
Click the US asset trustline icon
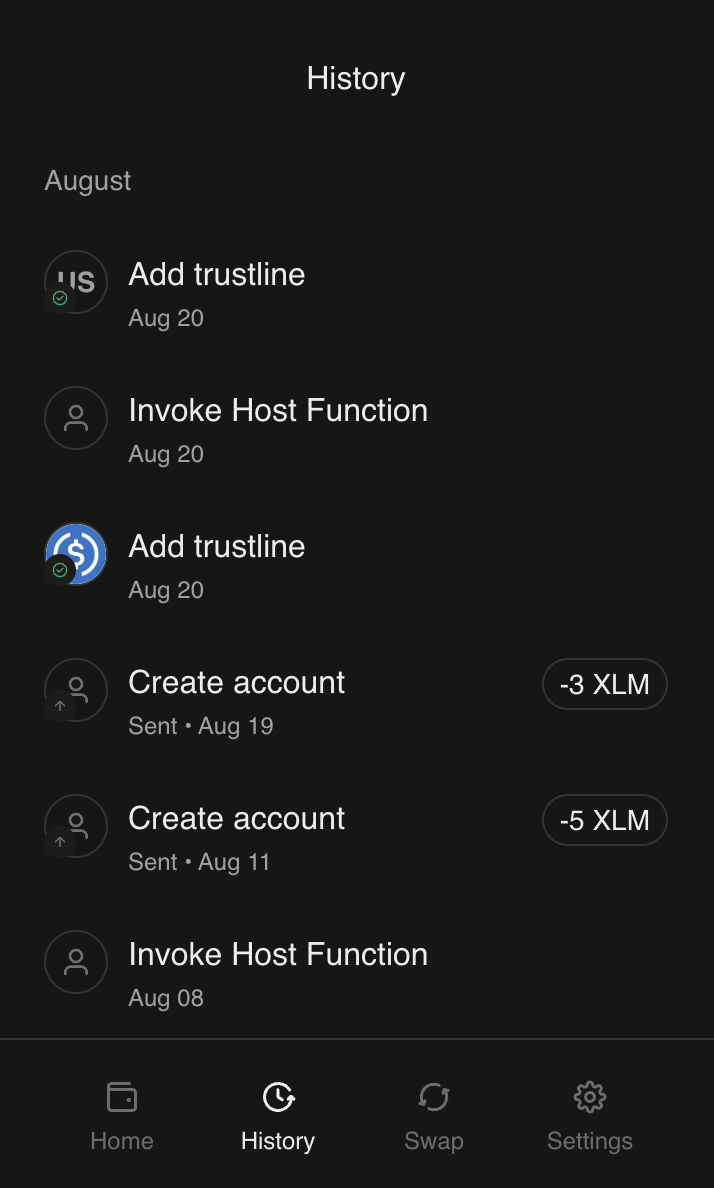point(76,282)
